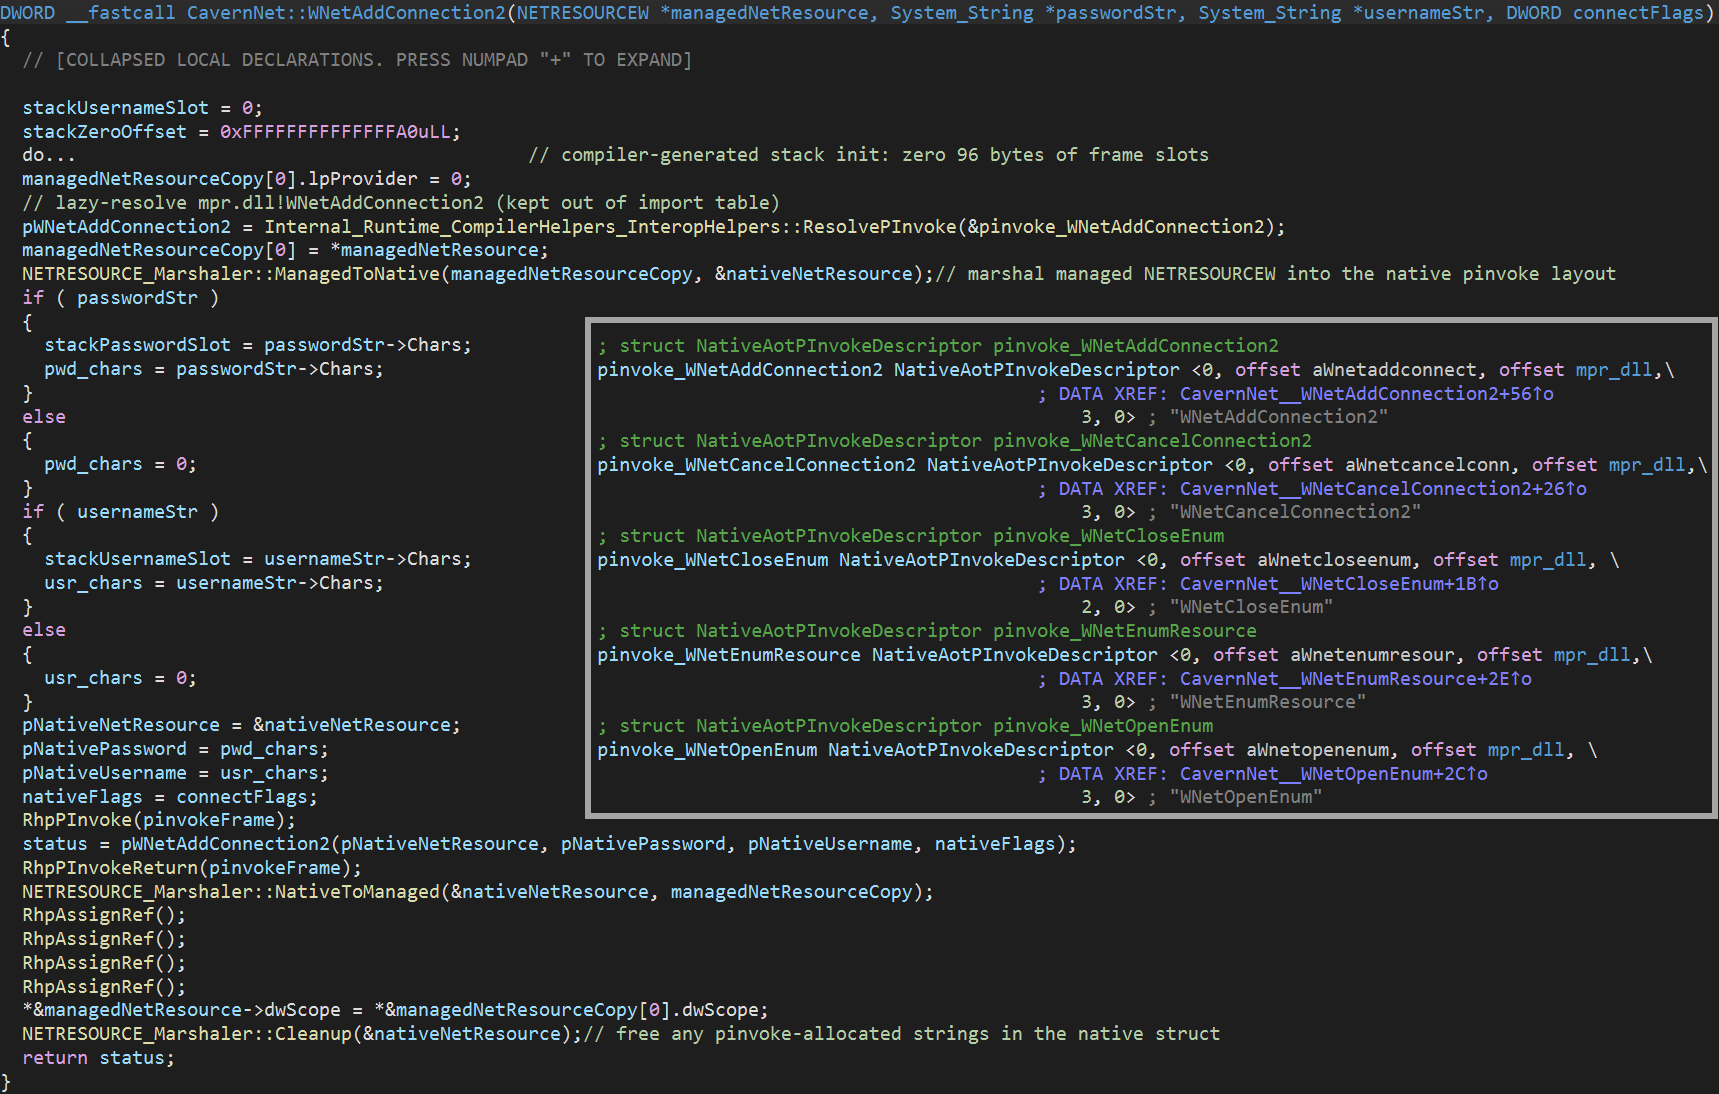Click the managedNetResource->dwScope assignment line

point(395,1010)
